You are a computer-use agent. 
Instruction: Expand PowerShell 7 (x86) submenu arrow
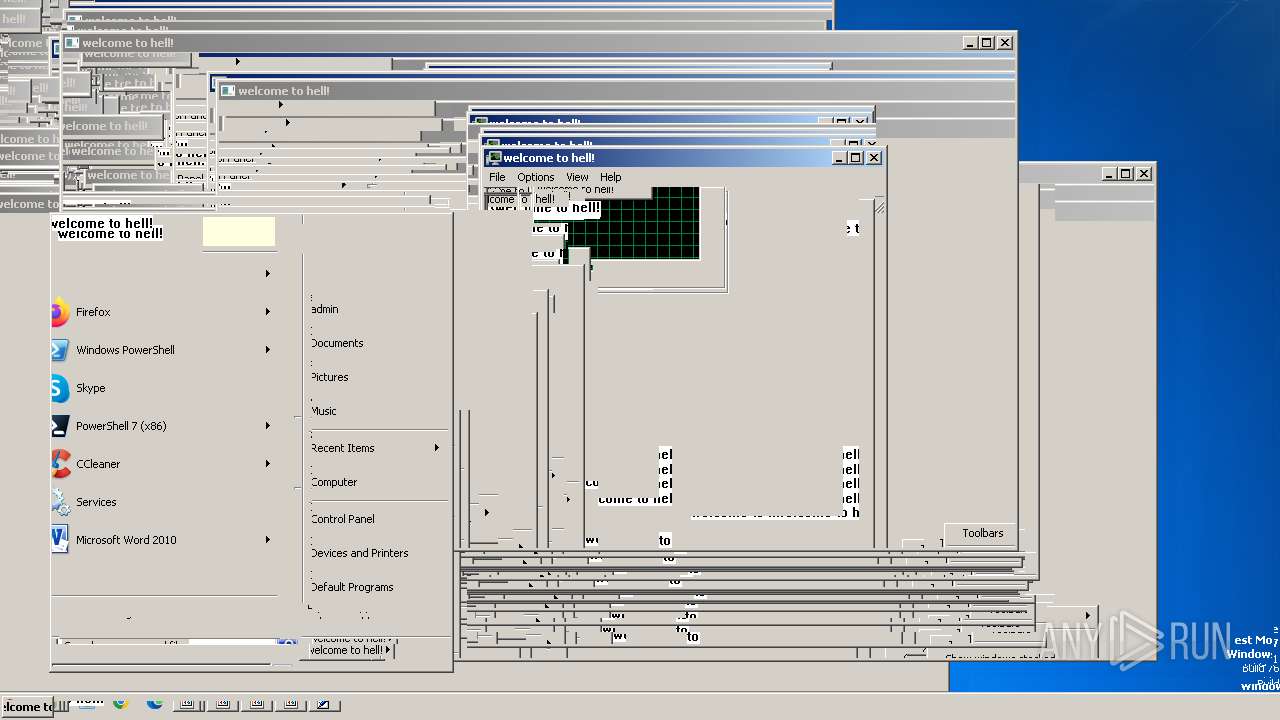click(x=268, y=426)
